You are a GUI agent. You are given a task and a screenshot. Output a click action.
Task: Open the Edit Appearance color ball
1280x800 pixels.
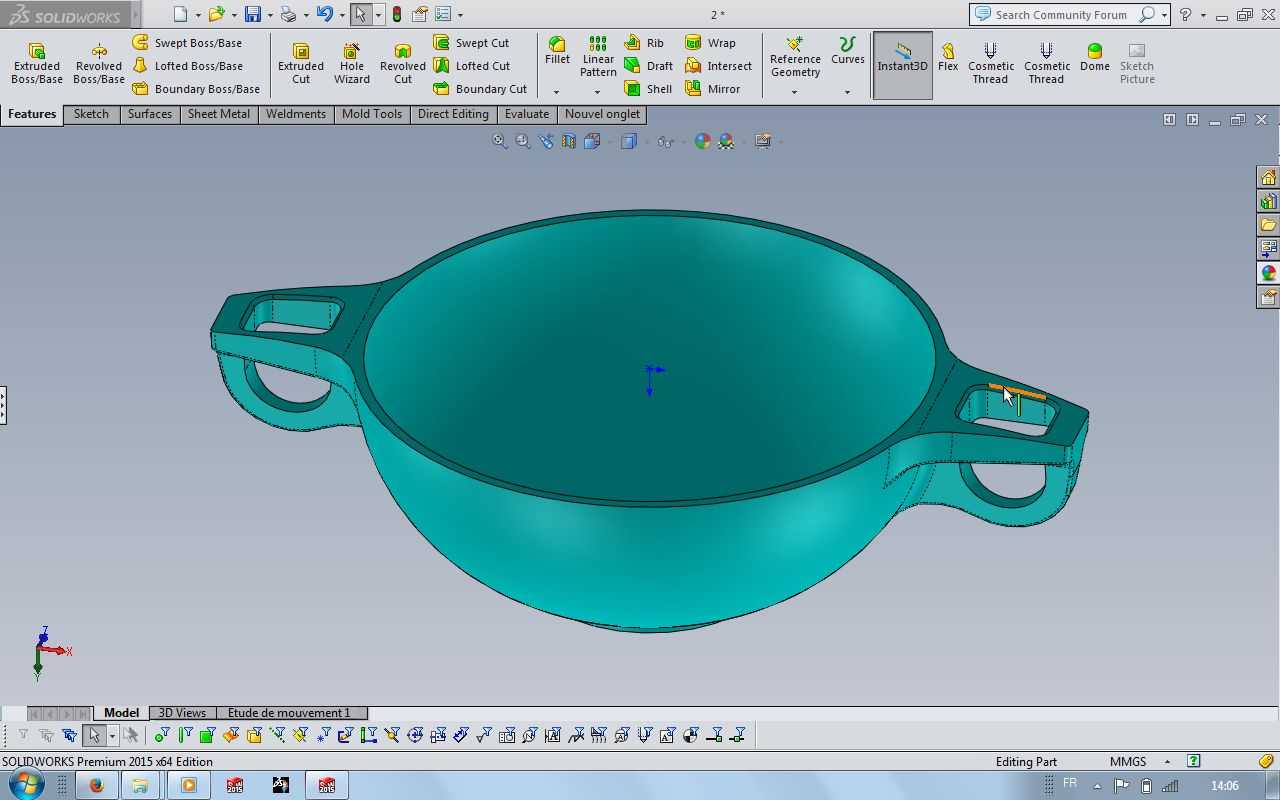(x=702, y=142)
